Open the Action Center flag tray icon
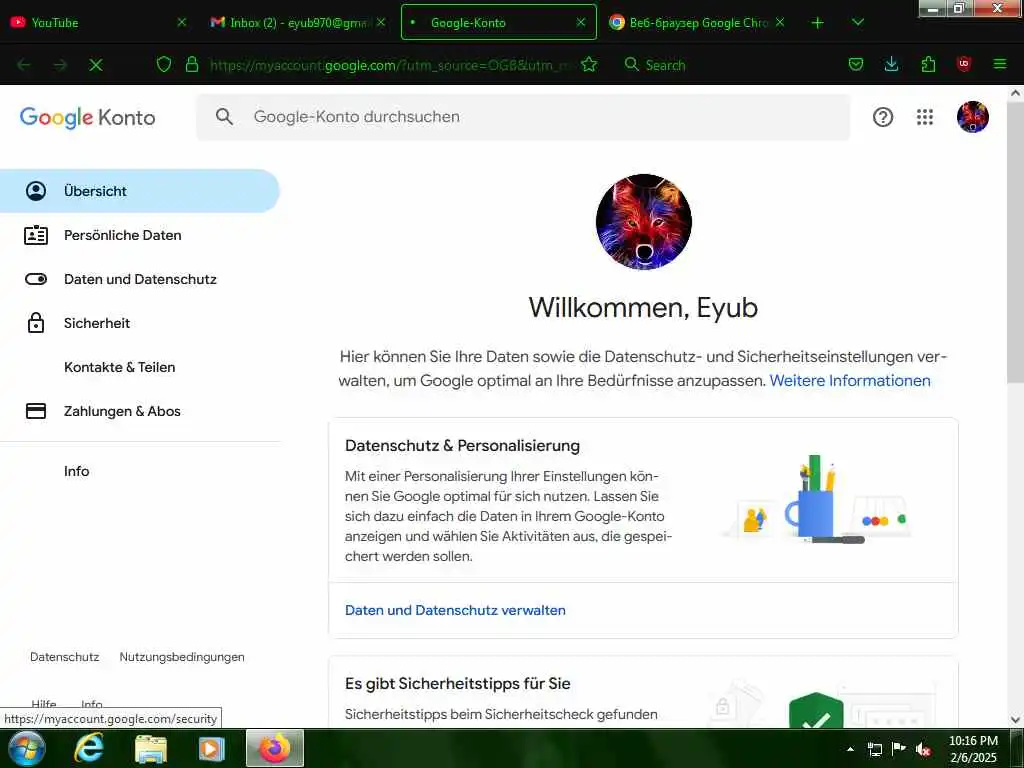Image resolution: width=1024 pixels, height=768 pixels. pyautogui.click(x=899, y=749)
